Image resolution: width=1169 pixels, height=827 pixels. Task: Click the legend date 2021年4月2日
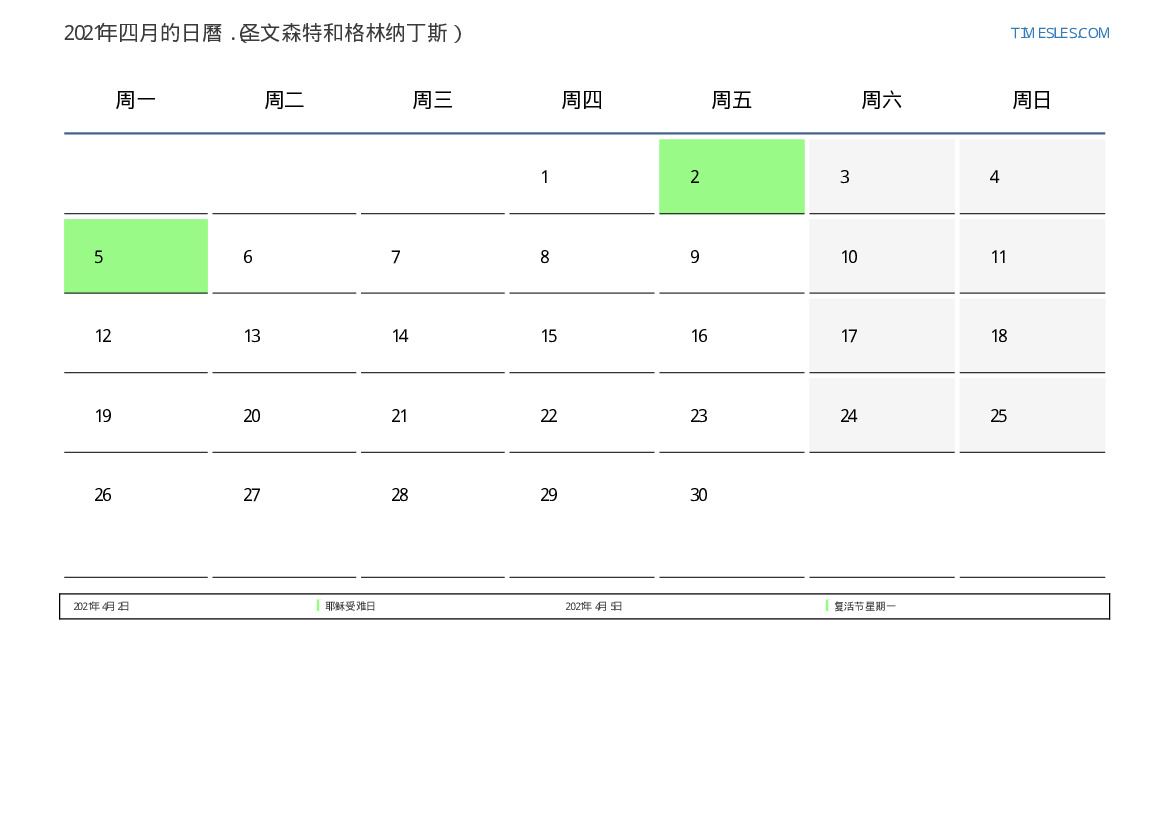tap(101, 606)
